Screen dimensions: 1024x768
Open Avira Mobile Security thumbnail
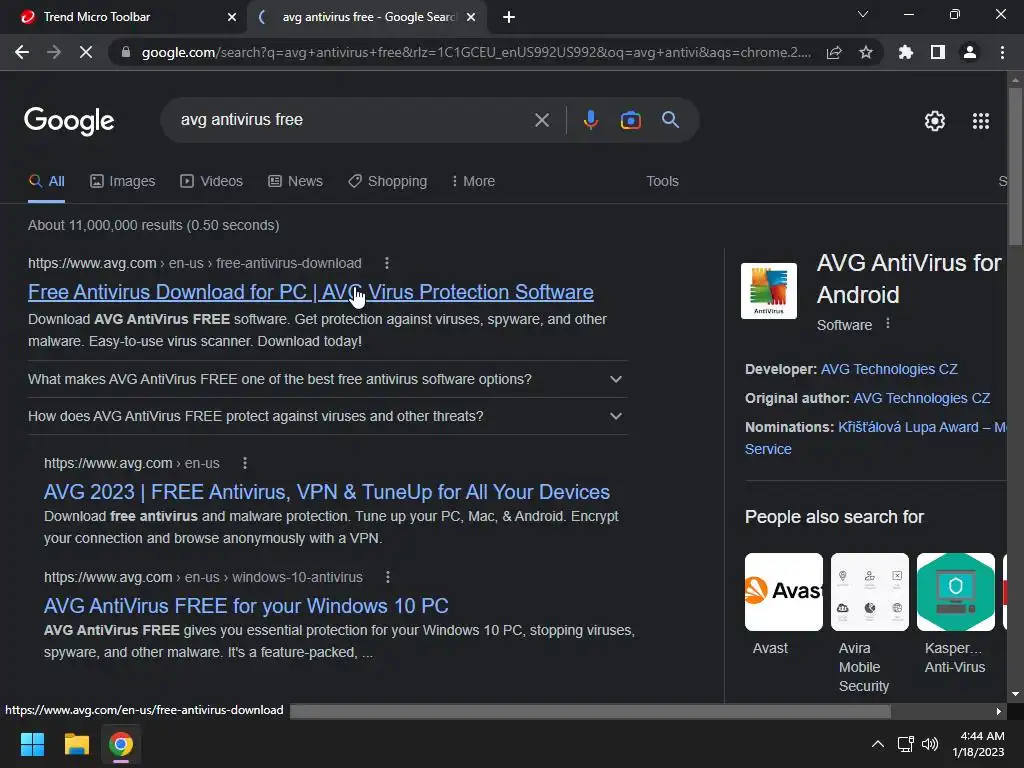(x=869, y=592)
